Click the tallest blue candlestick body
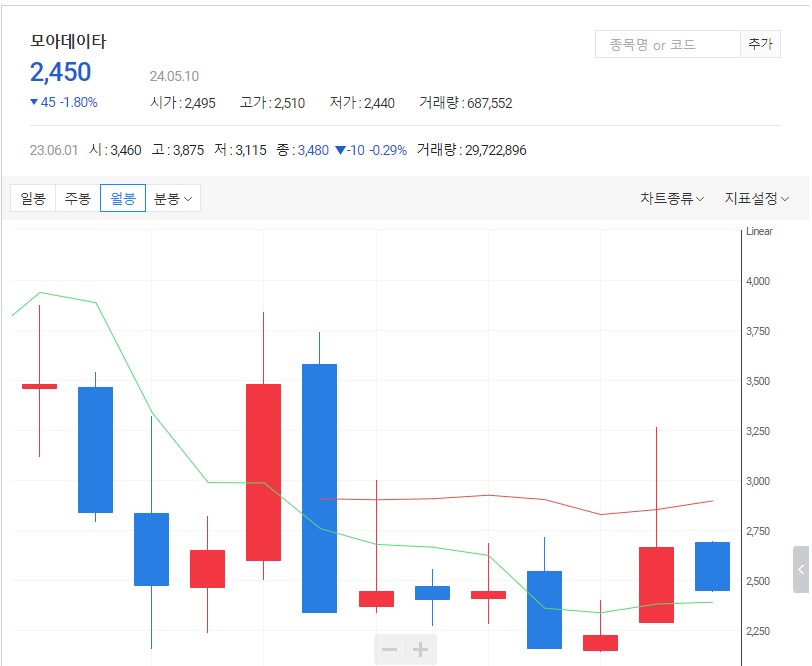The image size is (812, 666). pyautogui.click(x=319, y=488)
